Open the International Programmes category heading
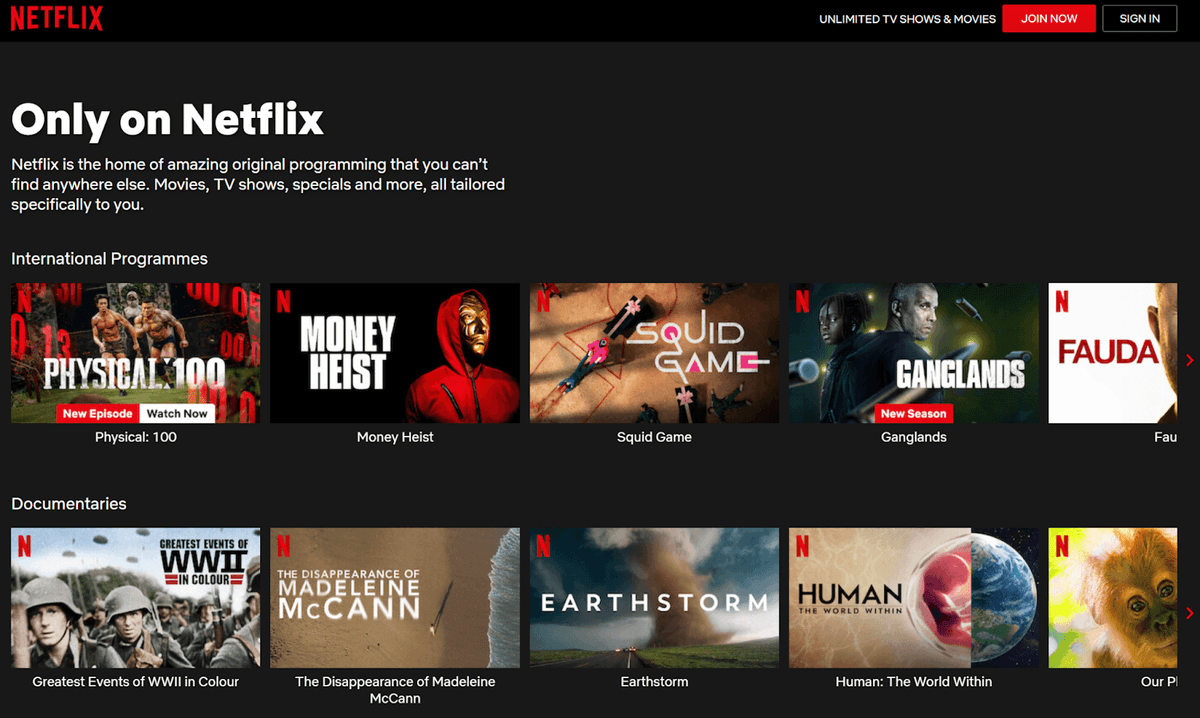Screen dimensions: 1200x718 tap(109, 259)
